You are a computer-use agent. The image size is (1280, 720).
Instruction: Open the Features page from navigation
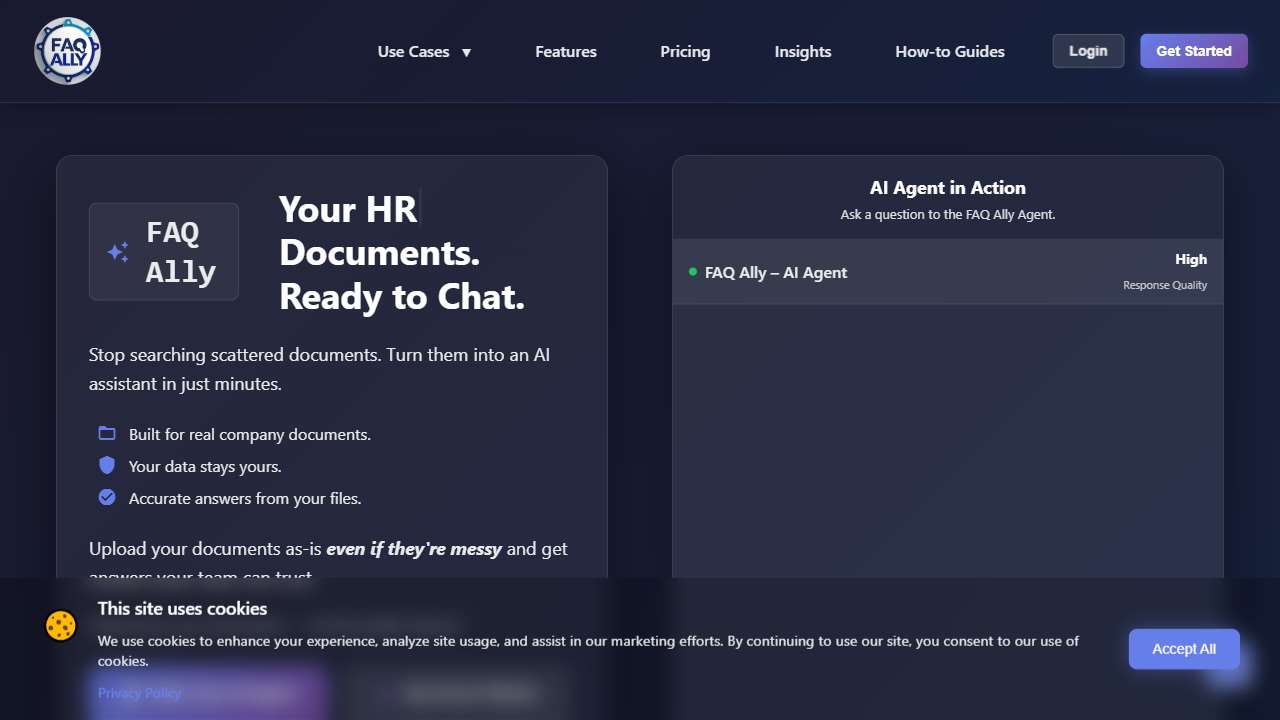point(565,52)
